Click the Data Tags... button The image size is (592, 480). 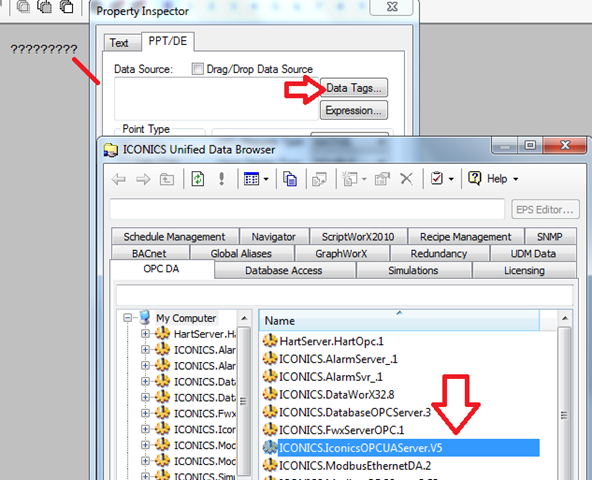click(354, 88)
